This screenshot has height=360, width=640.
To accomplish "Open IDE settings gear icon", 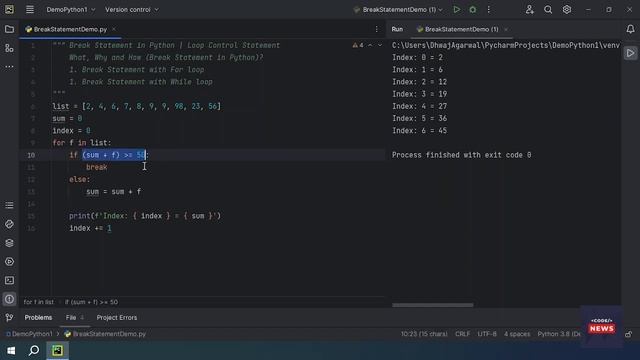I will (x=567, y=9).
